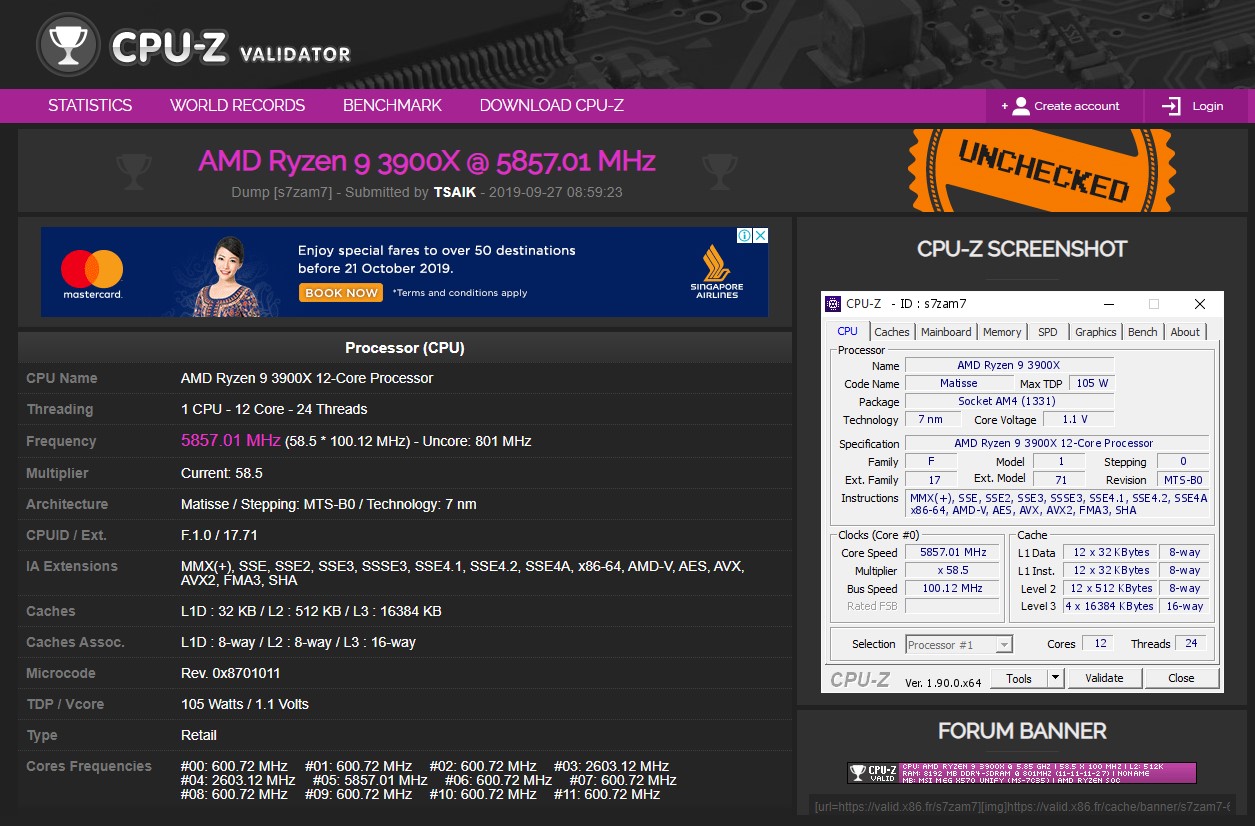Click the Create account person icon
This screenshot has height=826, width=1255.
(1021, 105)
